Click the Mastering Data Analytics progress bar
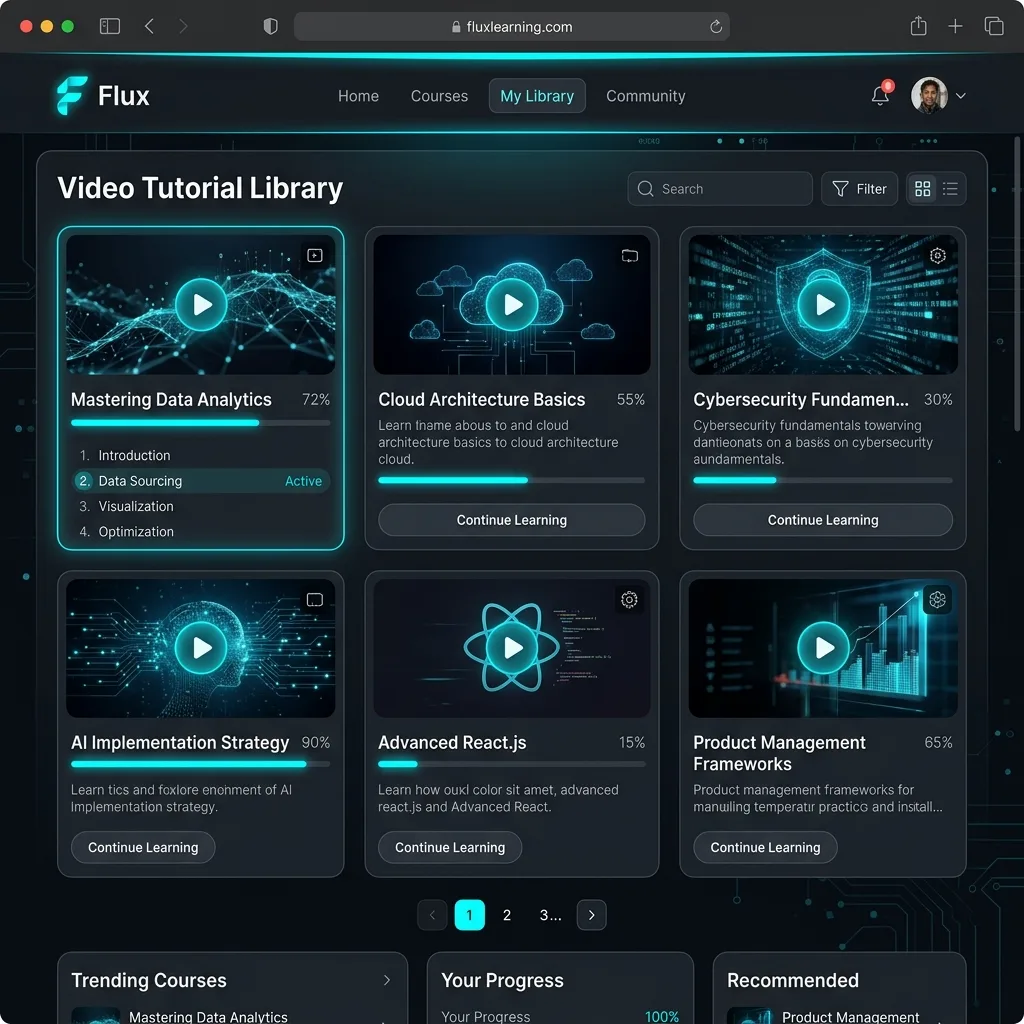Viewport: 1024px width, 1024px height. click(x=200, y=423)
